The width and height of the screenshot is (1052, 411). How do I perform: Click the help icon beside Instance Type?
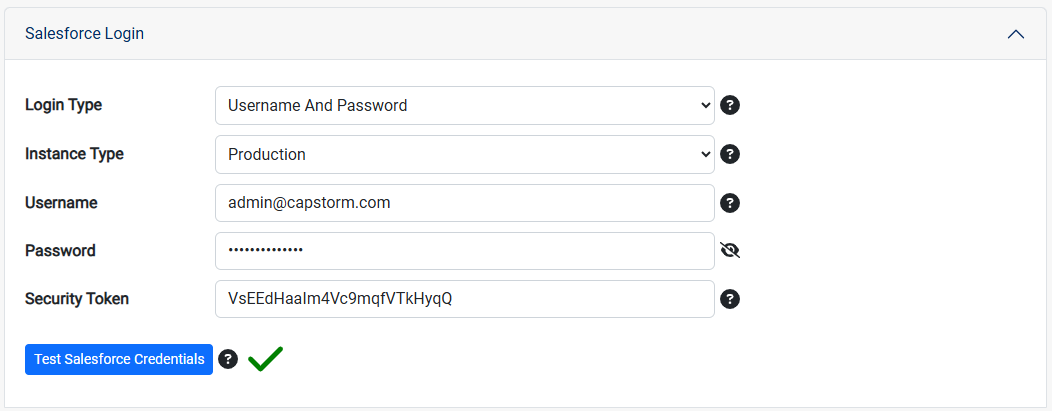coord(730,154)
